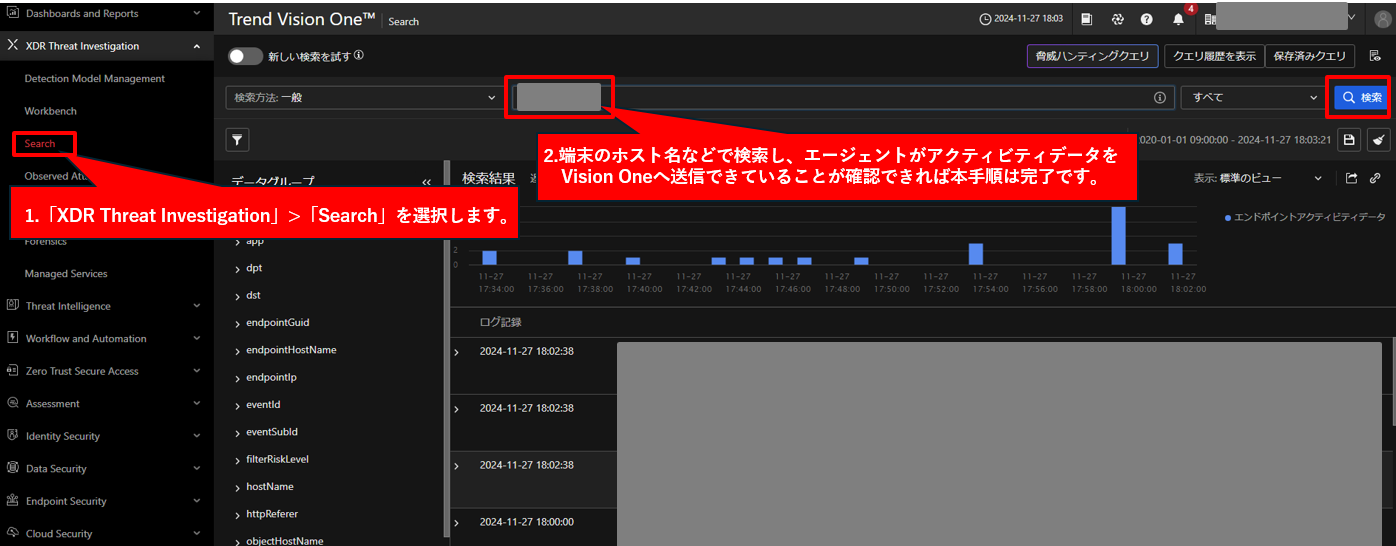Expand the Endpoint Security menu

[196, 501]
